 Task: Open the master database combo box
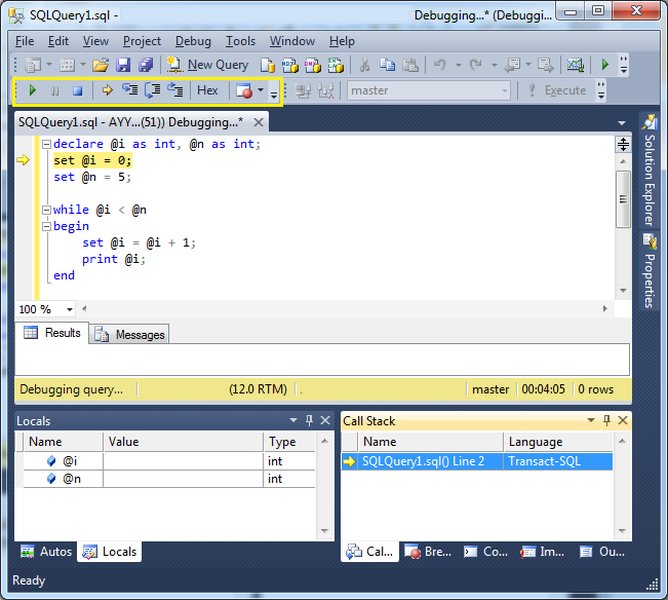429,90
